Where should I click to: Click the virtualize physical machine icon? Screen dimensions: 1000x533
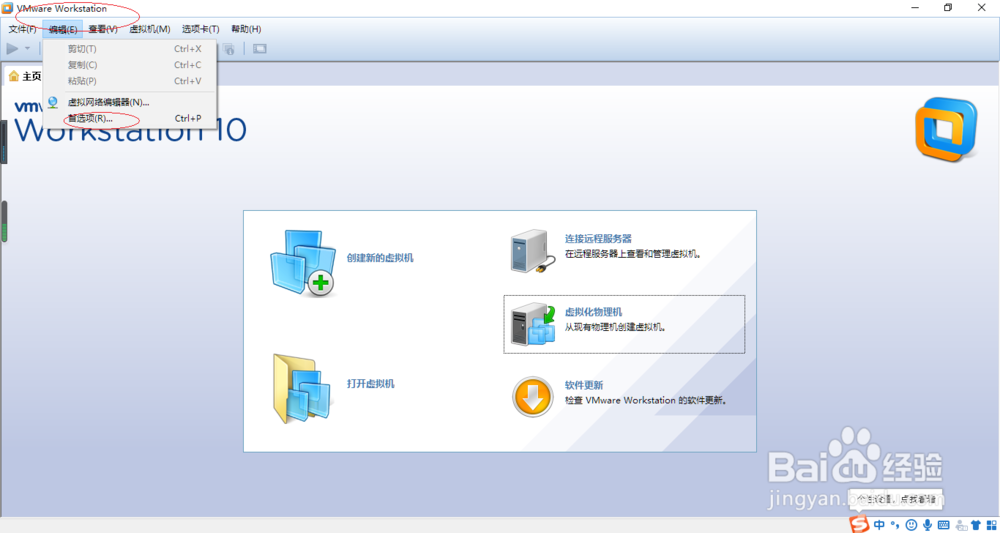point(533,324)
